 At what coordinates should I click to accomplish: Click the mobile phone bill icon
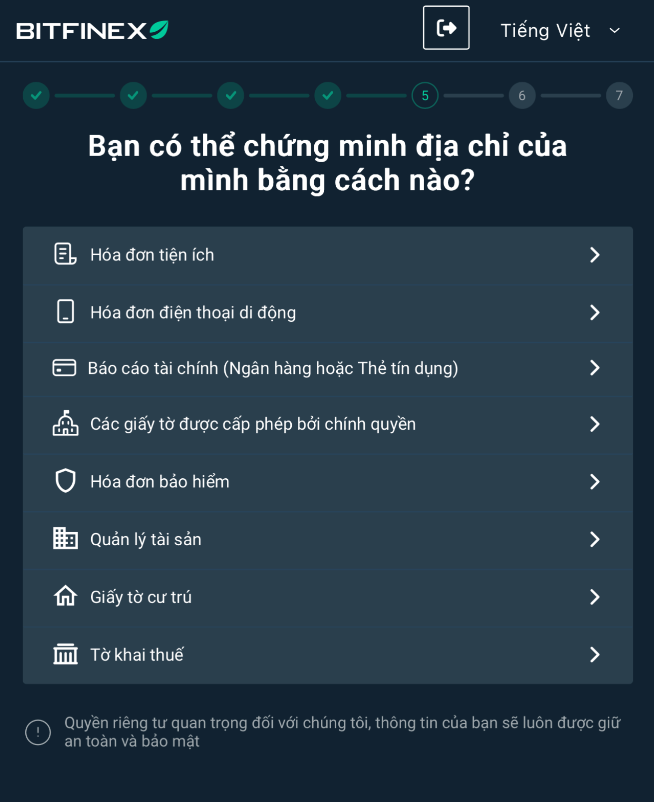point(65,312)
